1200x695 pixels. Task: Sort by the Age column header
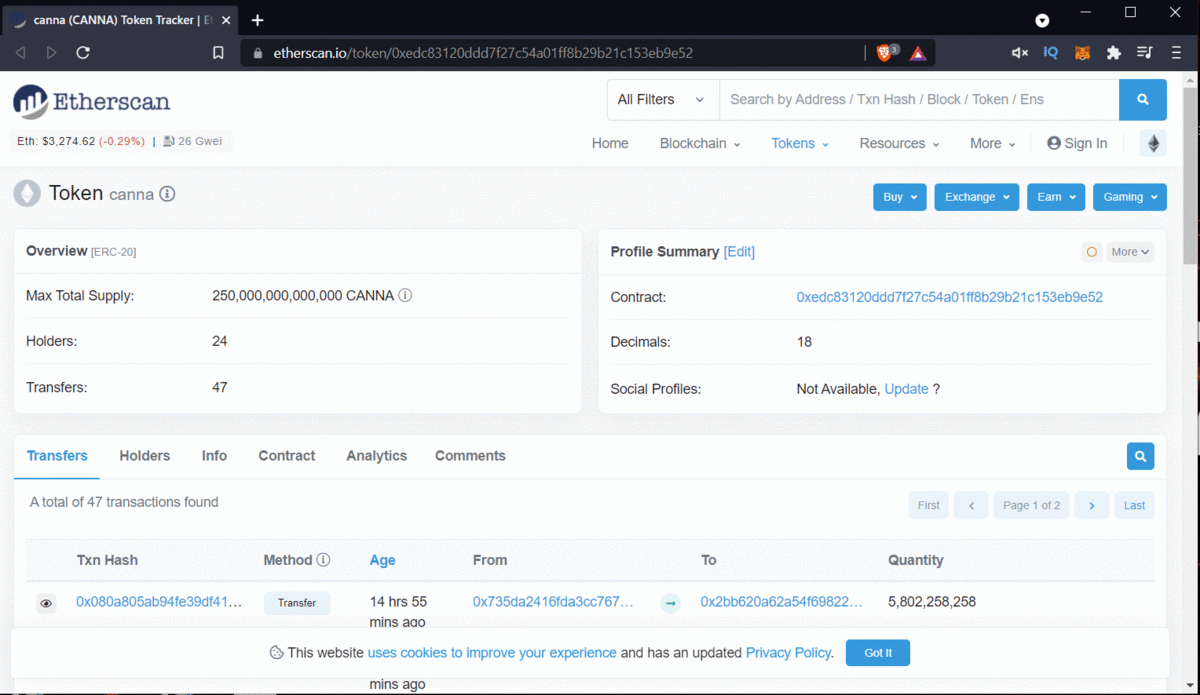point(383,560)
